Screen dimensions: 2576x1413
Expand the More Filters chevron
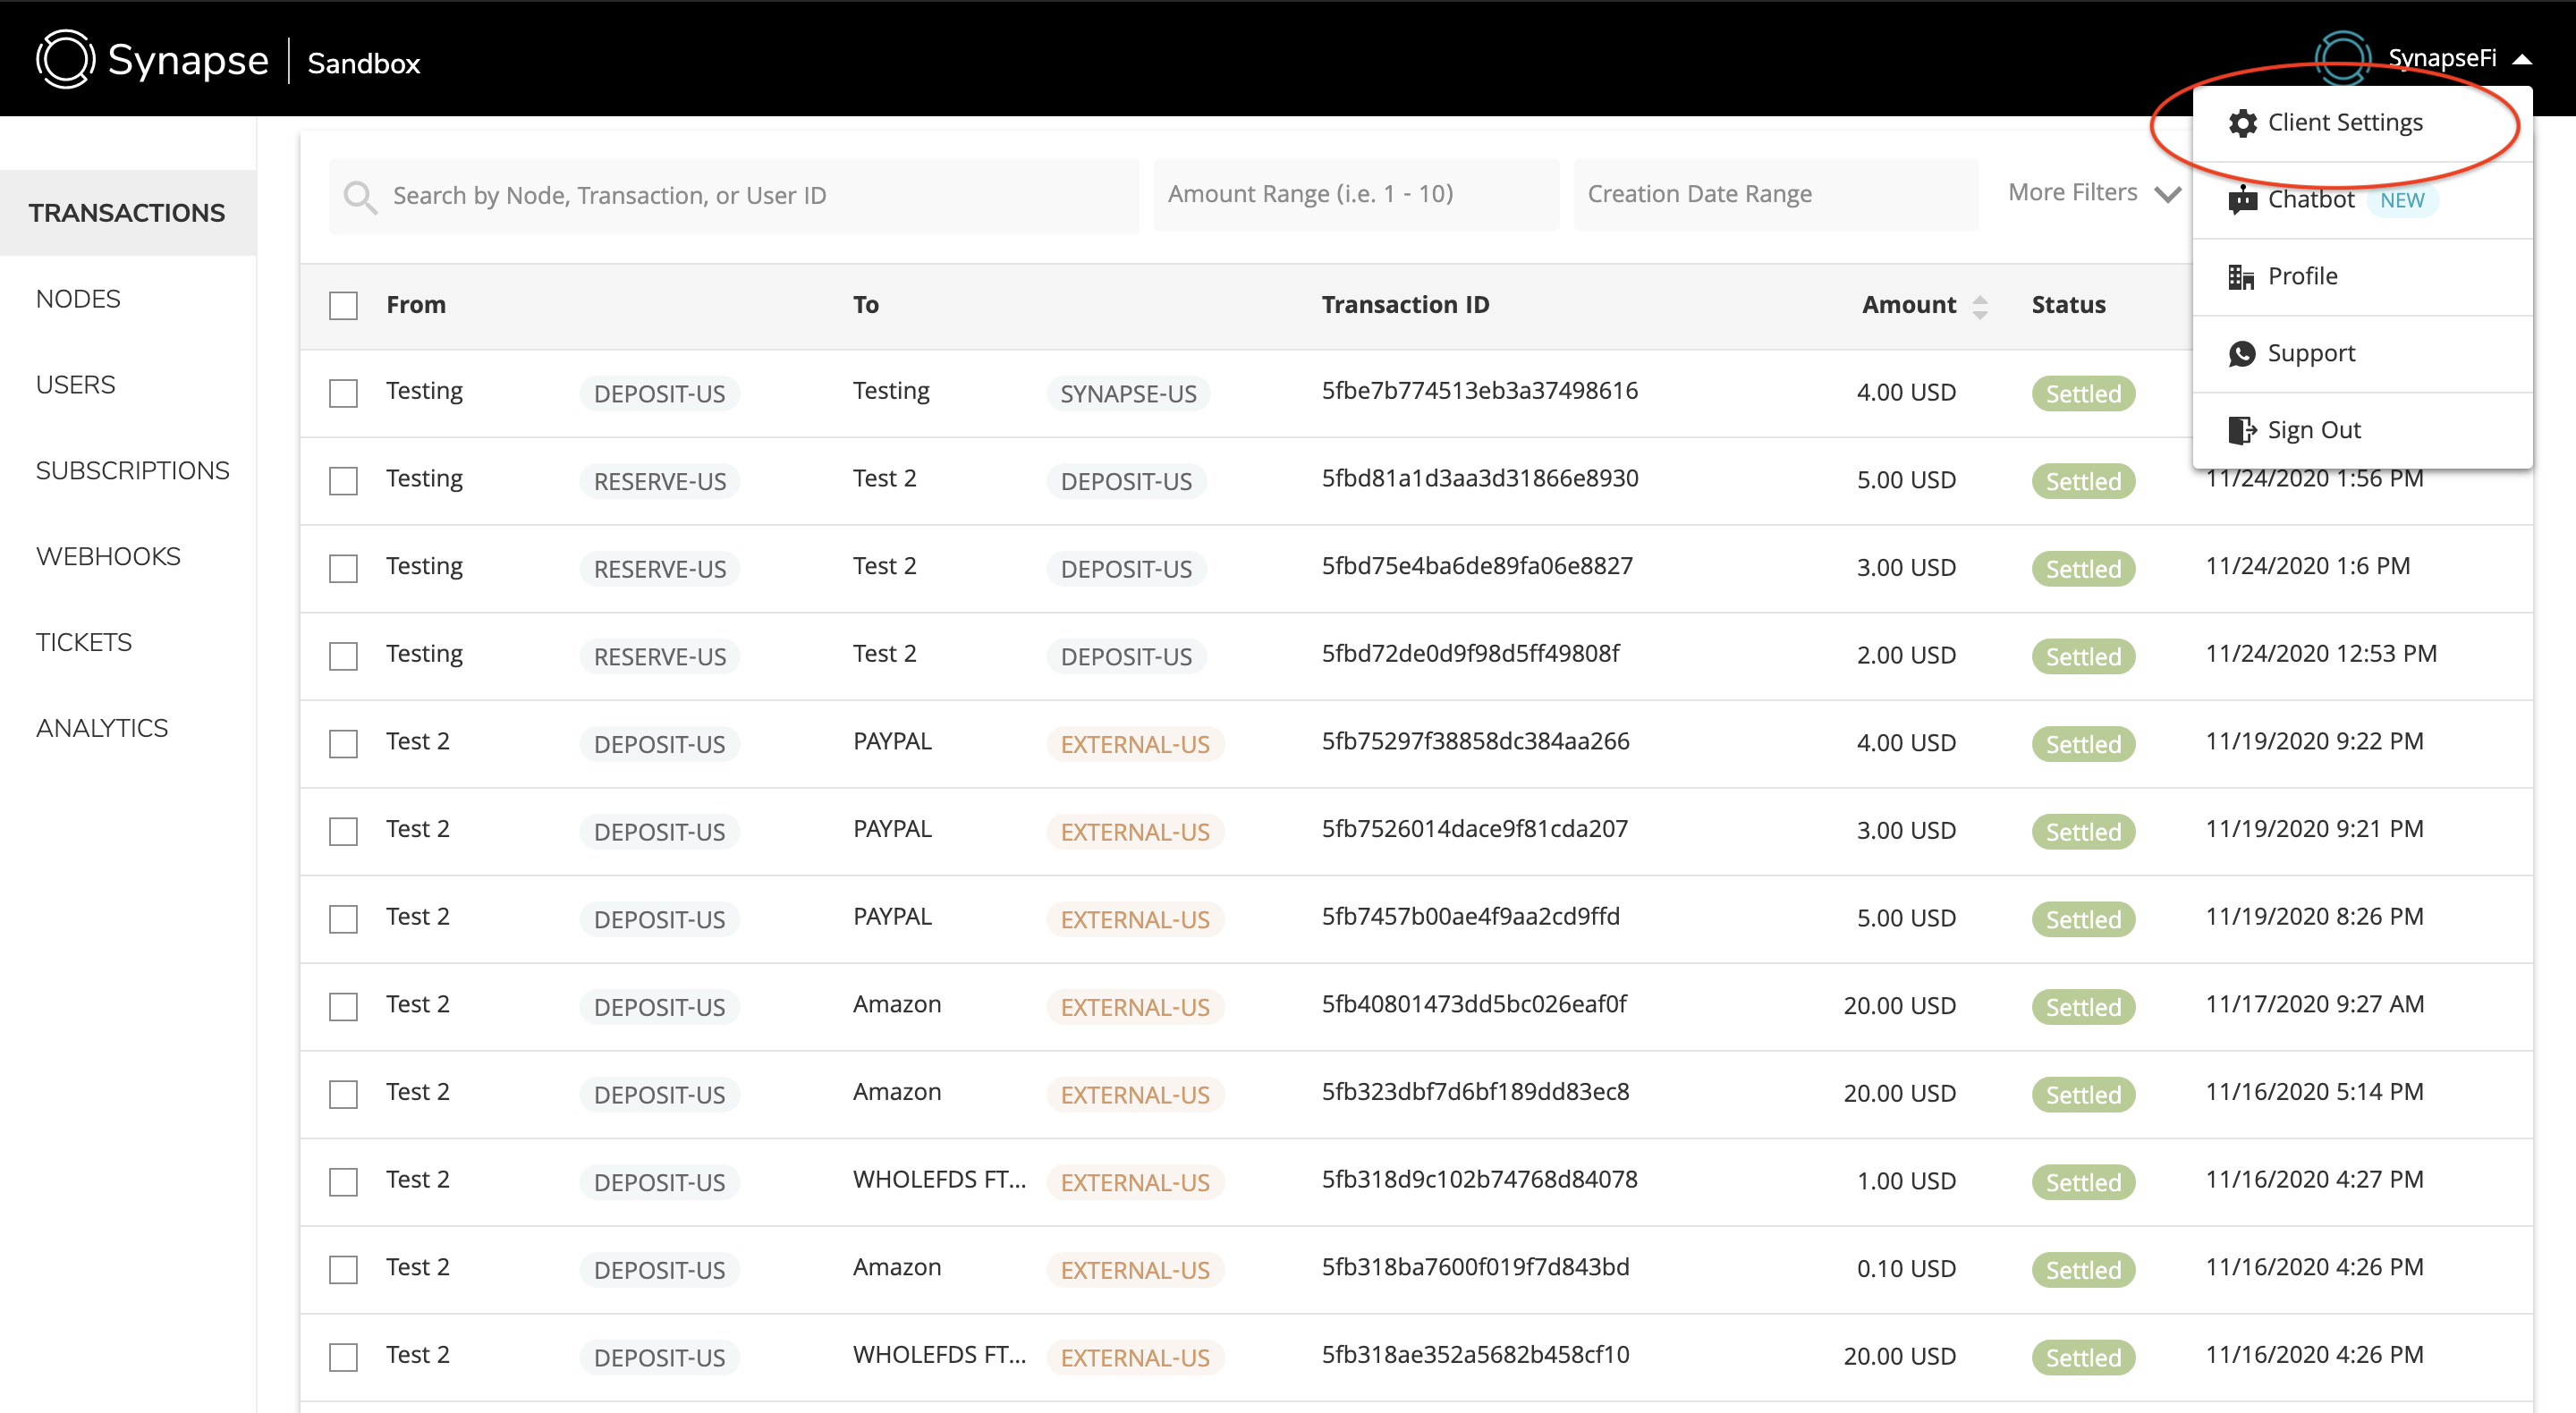pos(2167,194)
